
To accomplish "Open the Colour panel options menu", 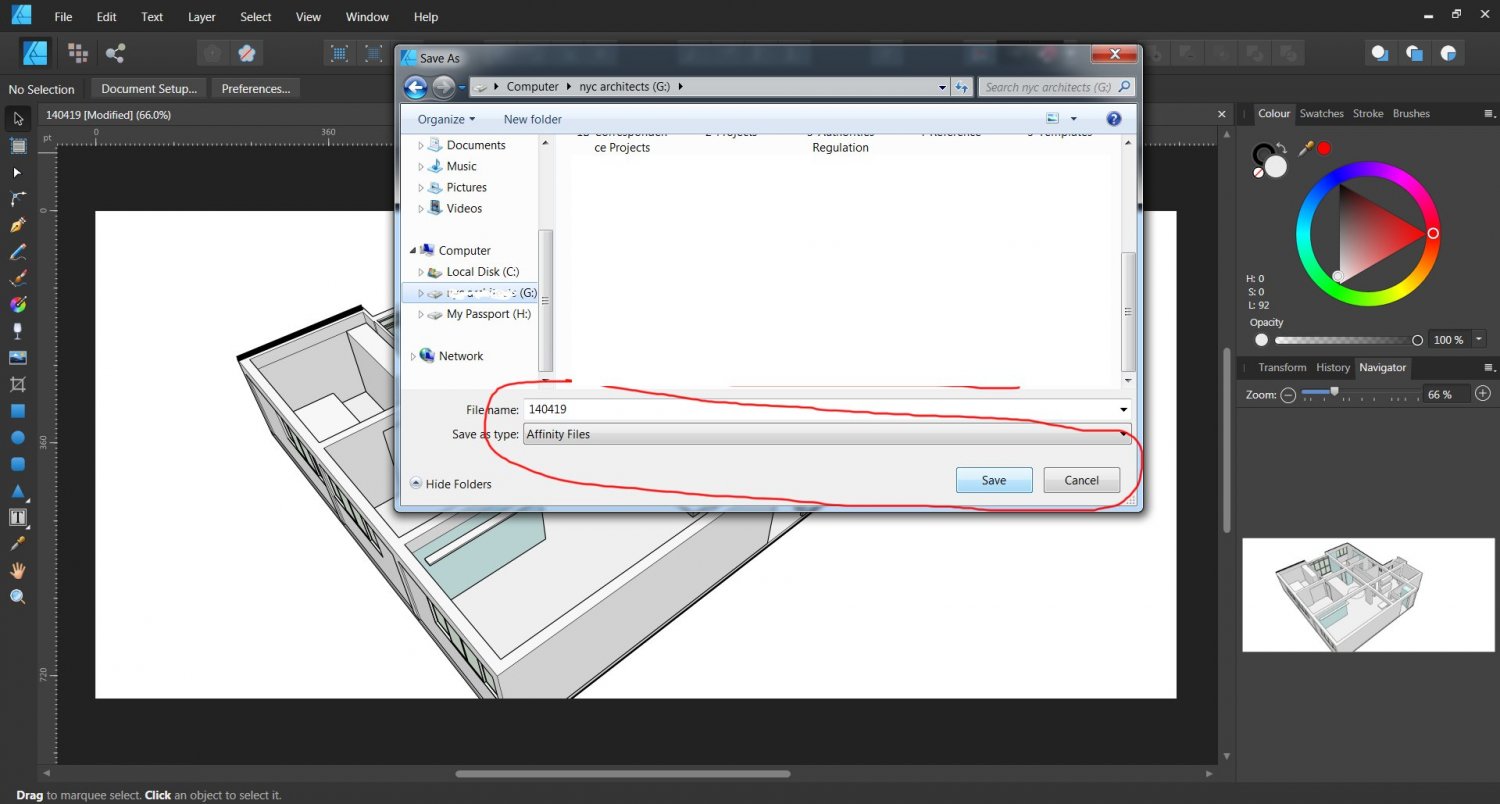I will pyautogui.click(x=1489, y=114).
